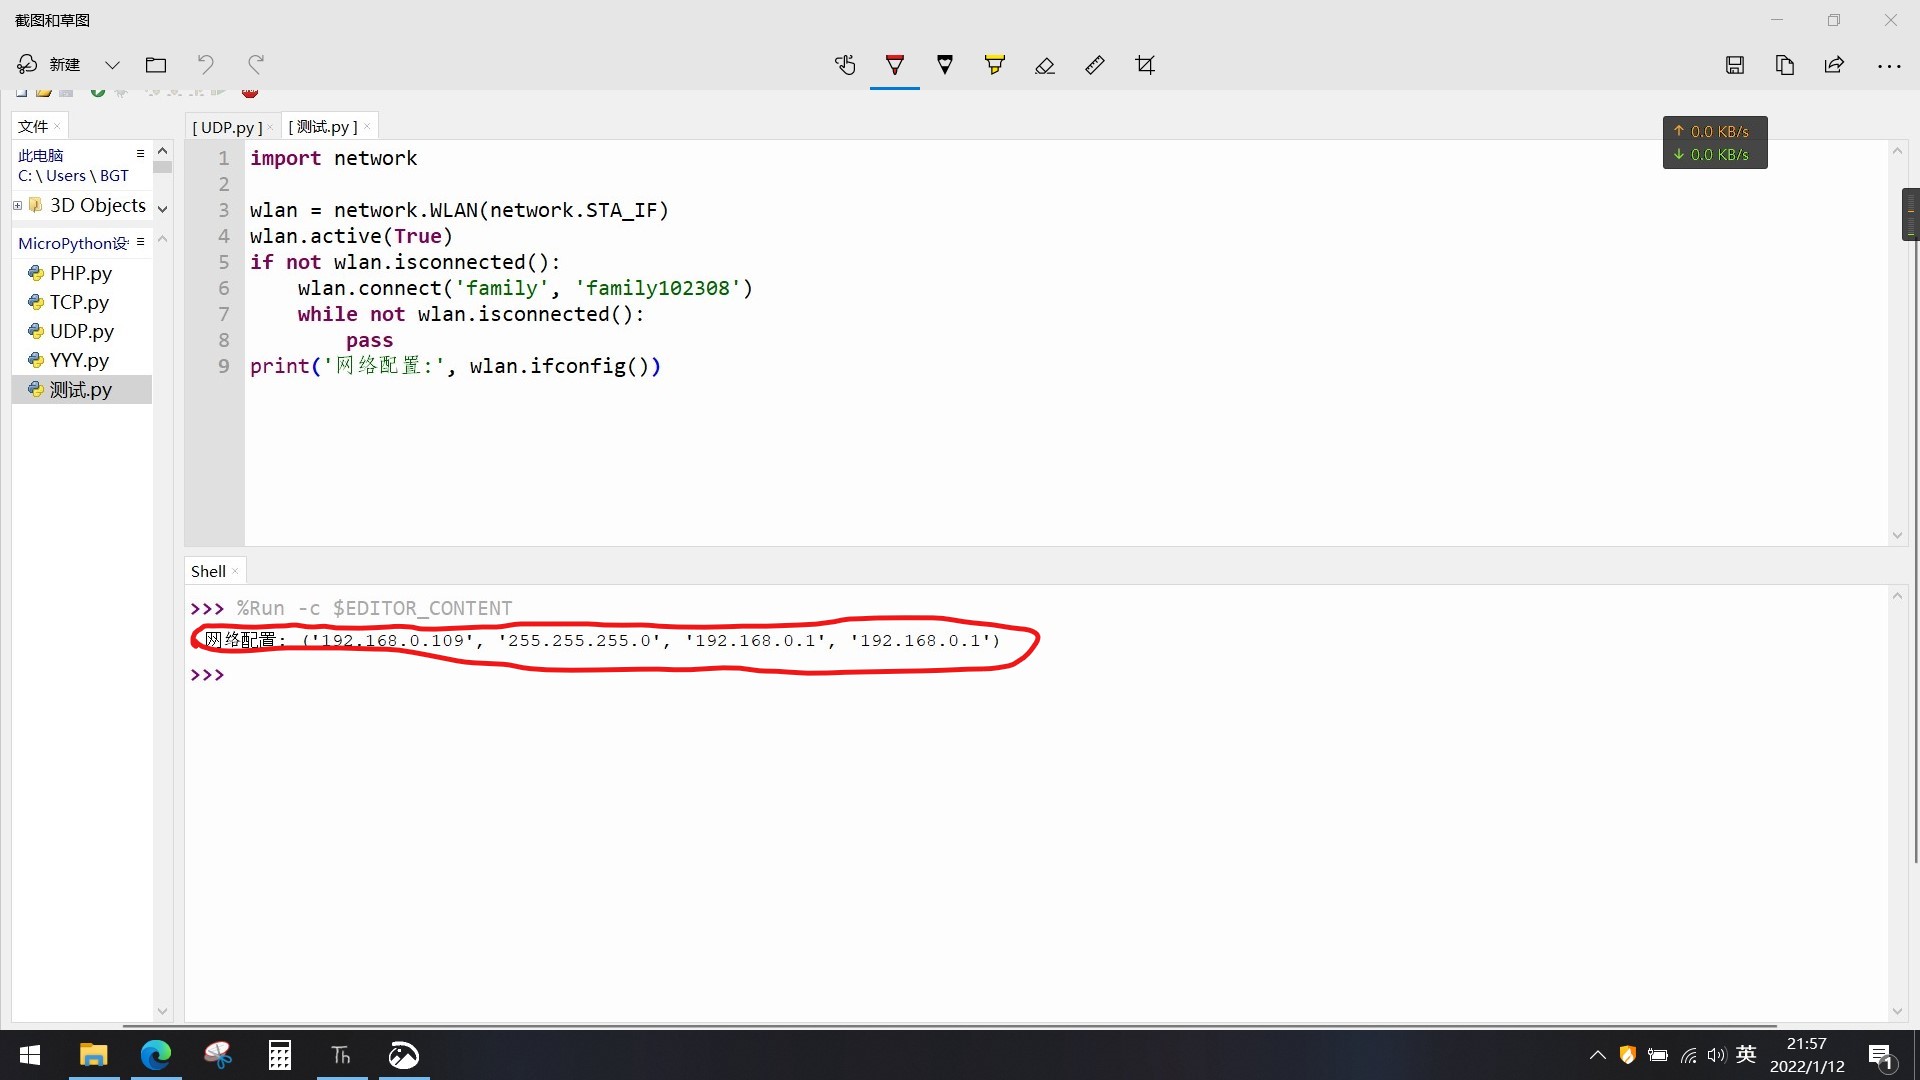This screenshot has height=1080, width=1920.
Task: Open a file with folder icon
Action: 156,65
